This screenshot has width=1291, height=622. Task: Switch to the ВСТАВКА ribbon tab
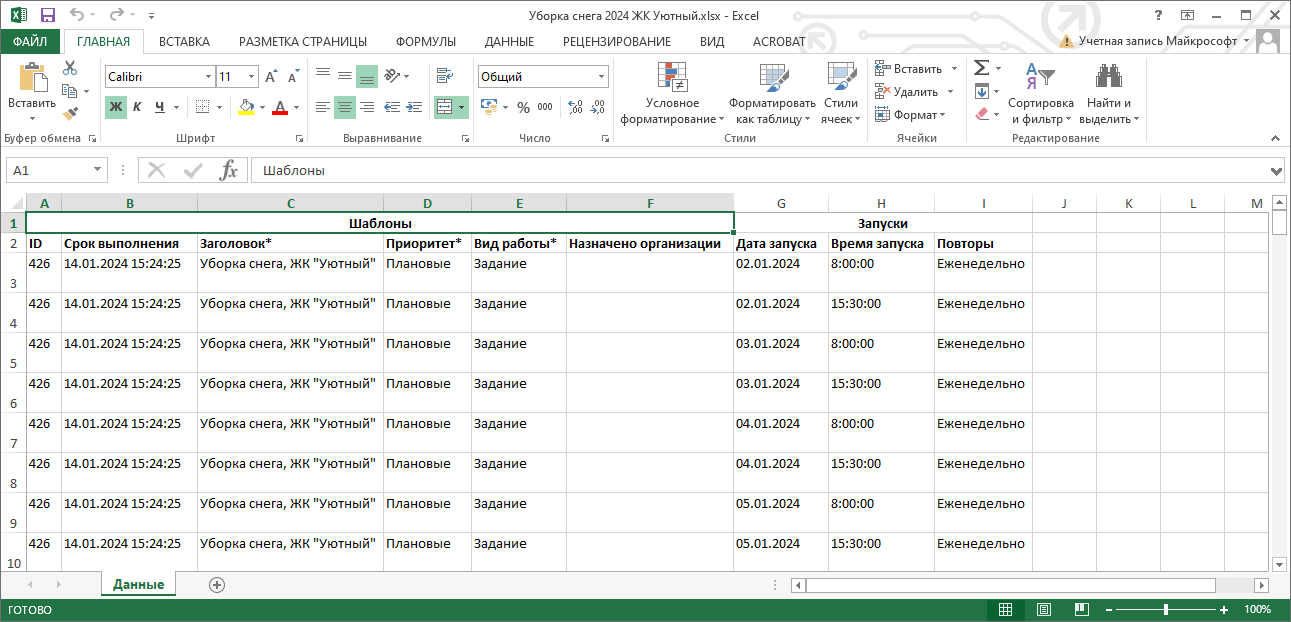coord(184,41)
